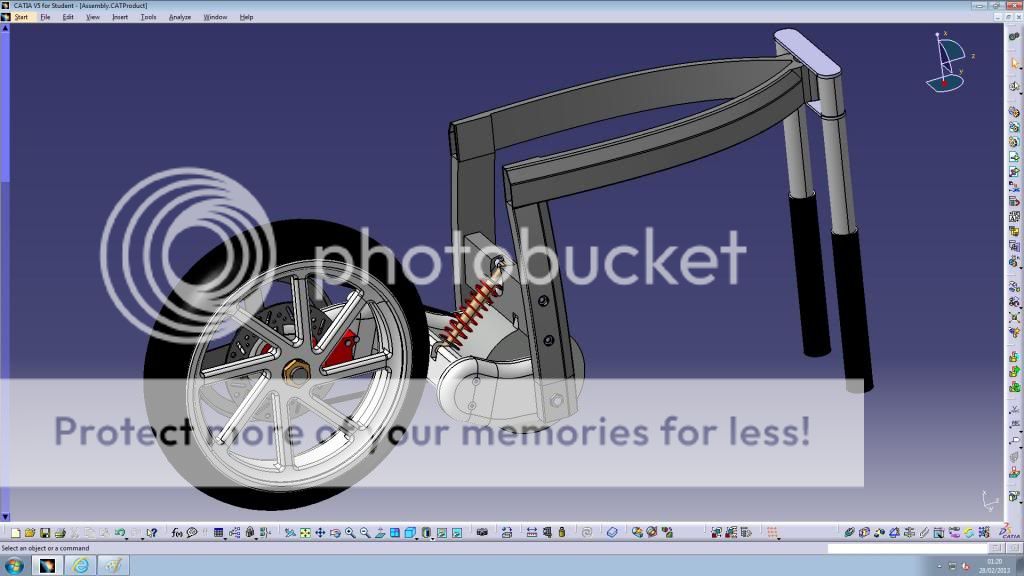Open the Formula f(x) tool

(177, 533)
